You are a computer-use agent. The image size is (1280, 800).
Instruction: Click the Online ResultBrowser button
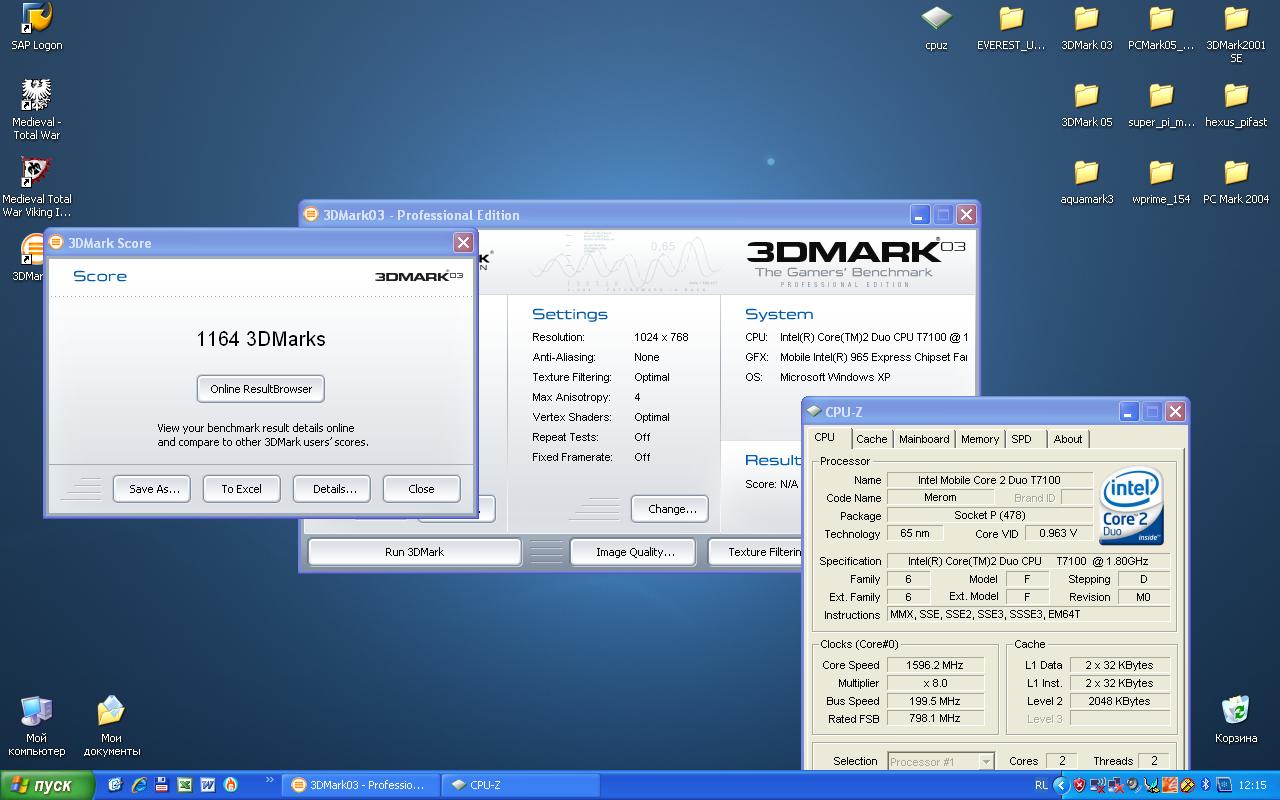[x=261, y=389]
